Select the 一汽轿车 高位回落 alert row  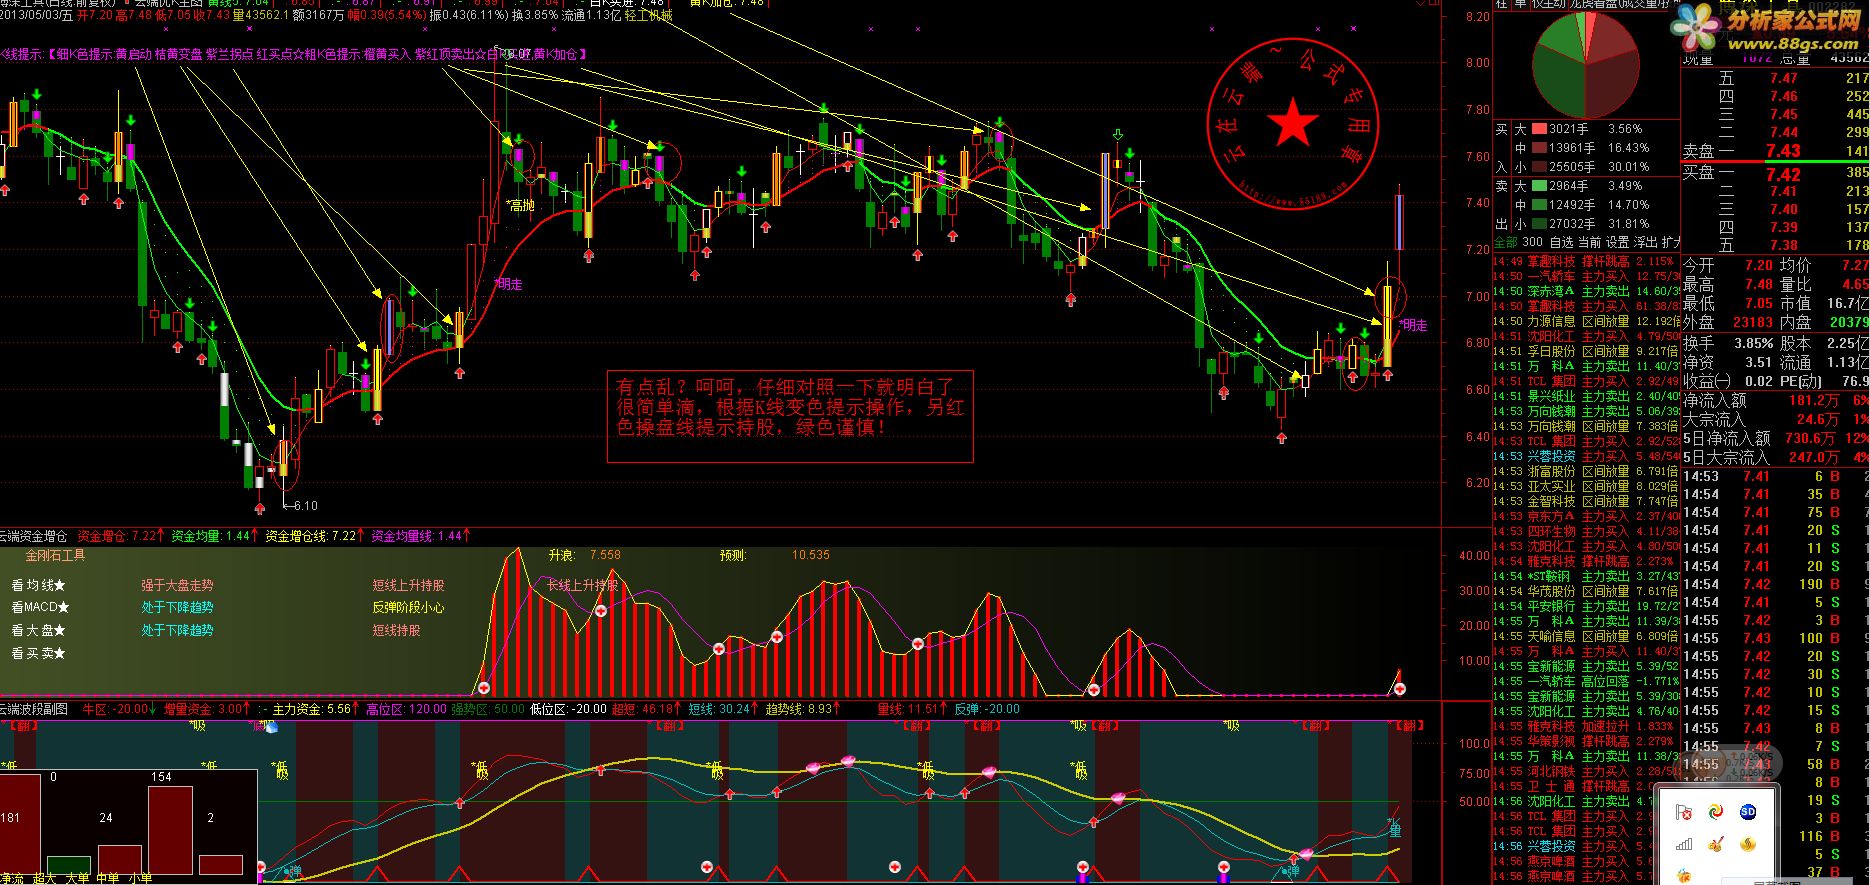pos(1587,681)
